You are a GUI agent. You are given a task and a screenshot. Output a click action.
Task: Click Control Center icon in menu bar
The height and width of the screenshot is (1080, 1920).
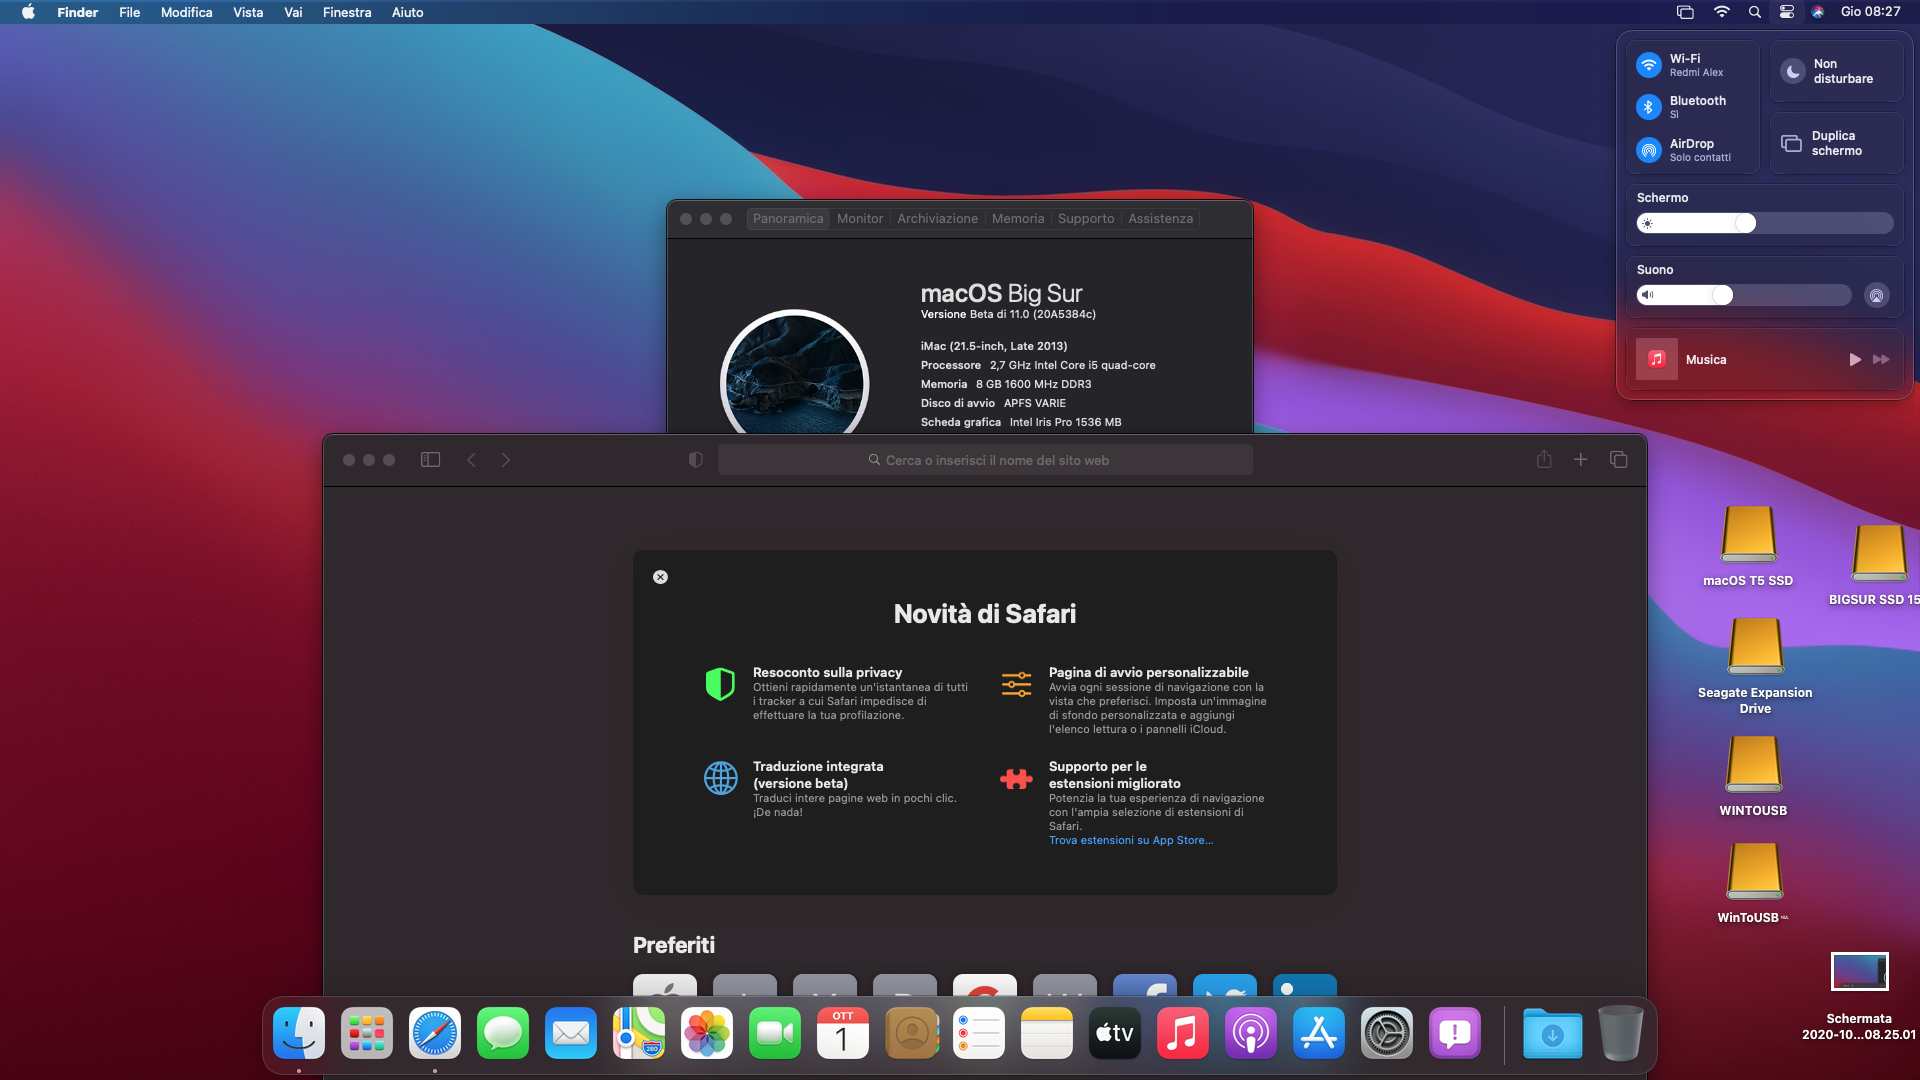pyautogui.click(x=1787, y=12)
